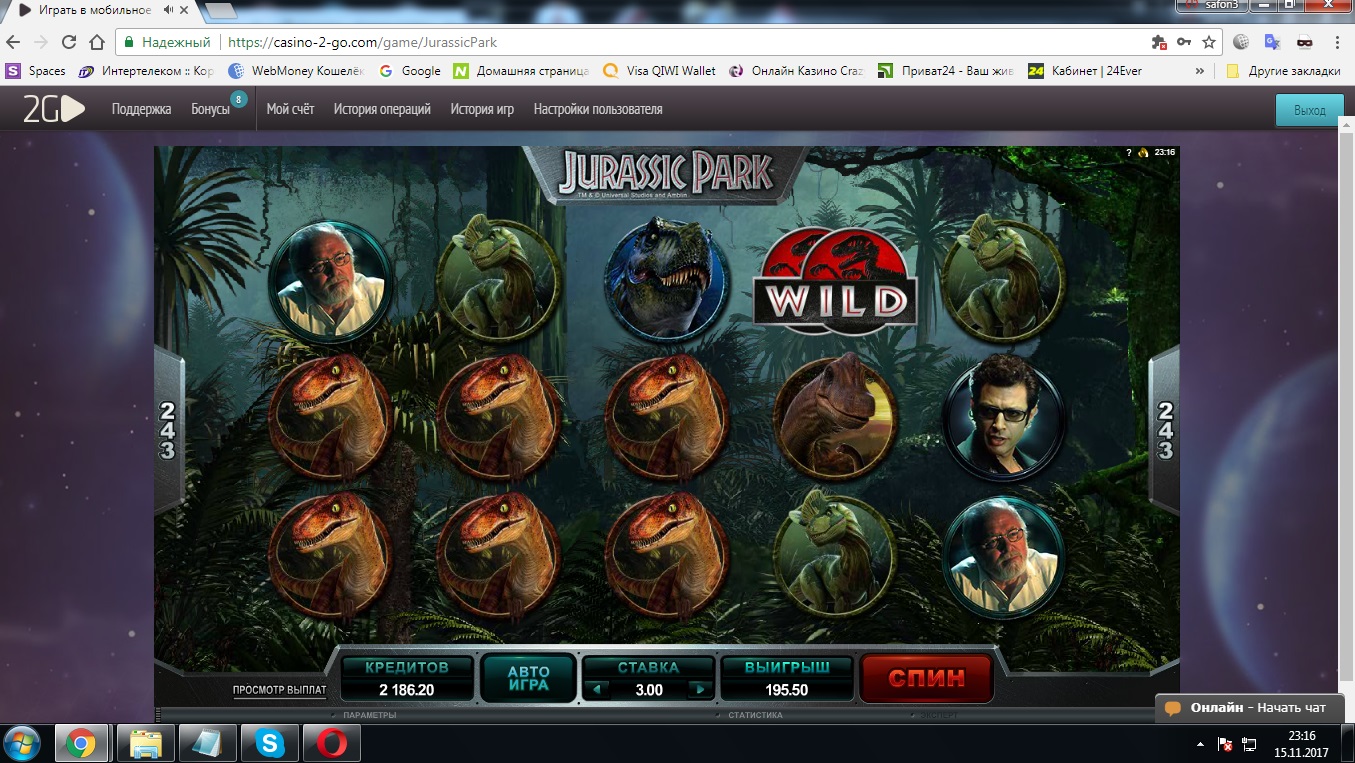
Task: Expand the ПАРАМЕТРЫ panel
Action: click(369, 715)
